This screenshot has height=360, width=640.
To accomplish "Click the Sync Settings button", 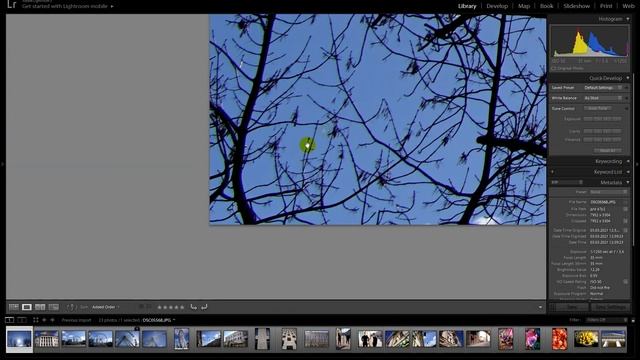I will pos(611,307).
